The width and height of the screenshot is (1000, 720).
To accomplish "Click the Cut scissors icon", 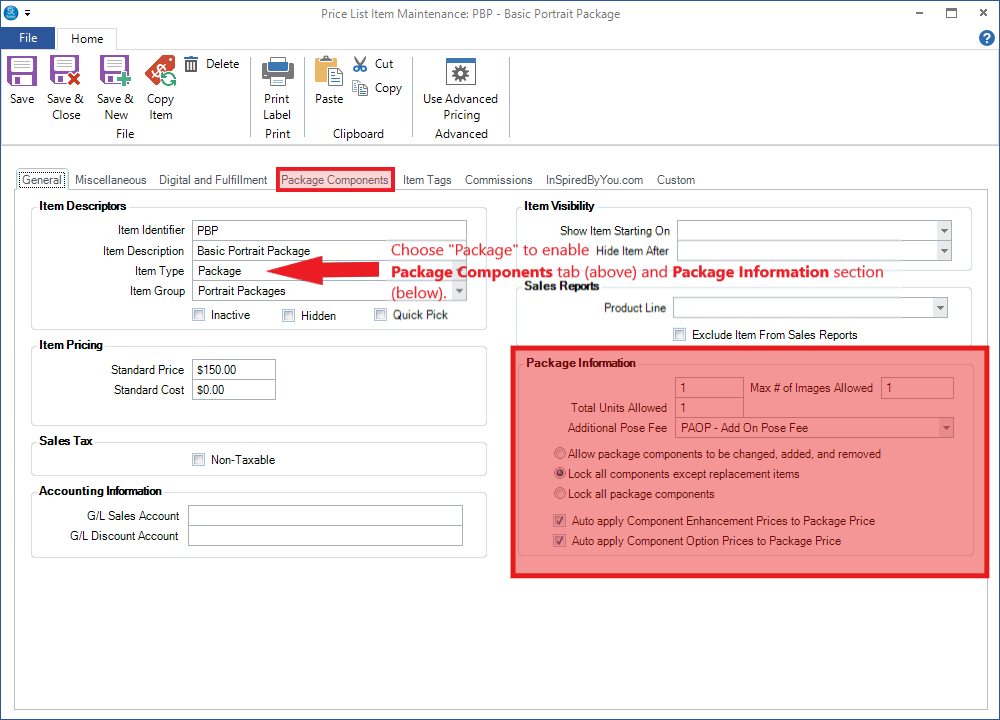I will coord(361,64).
